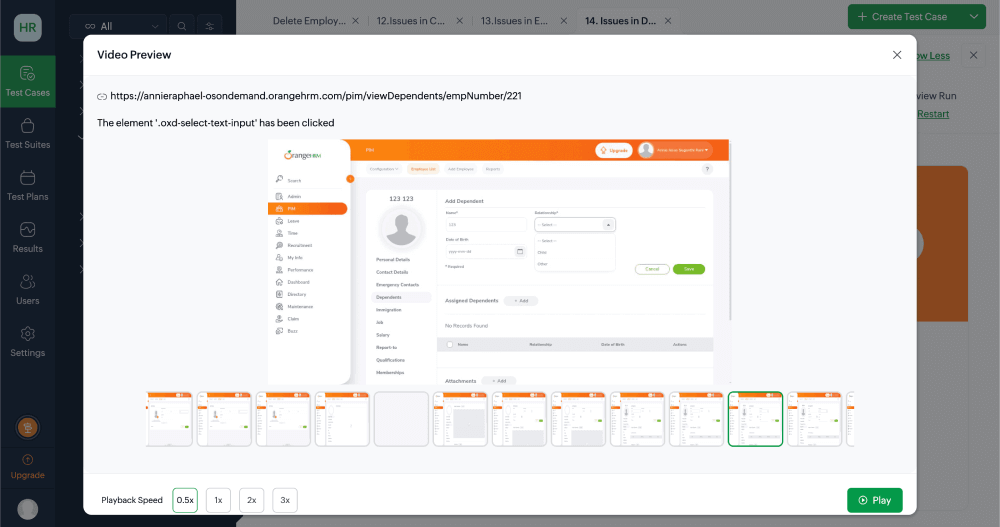Switch to 'Delete Employ...' tab
Viewport: 1000px width, 527px height.
(x=309, y=21)
